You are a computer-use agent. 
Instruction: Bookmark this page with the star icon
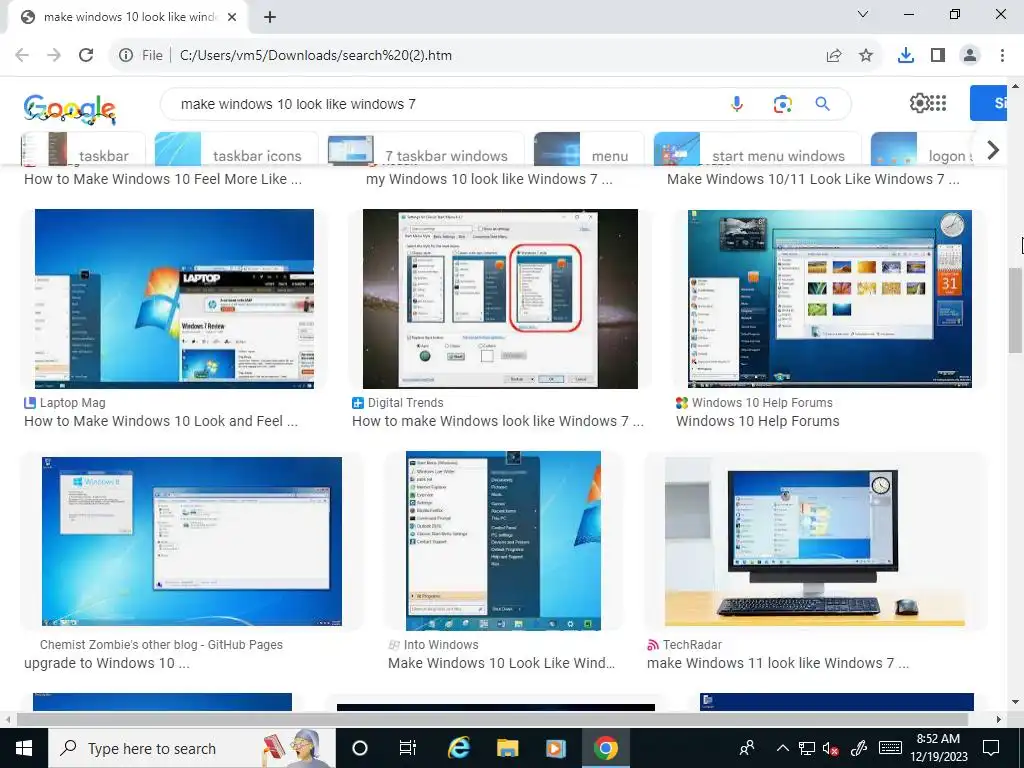[x=866, y=55]
